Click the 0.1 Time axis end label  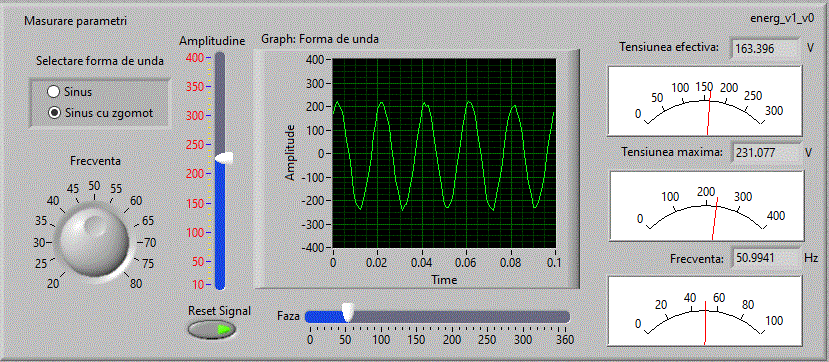click(x=554, y=262)
